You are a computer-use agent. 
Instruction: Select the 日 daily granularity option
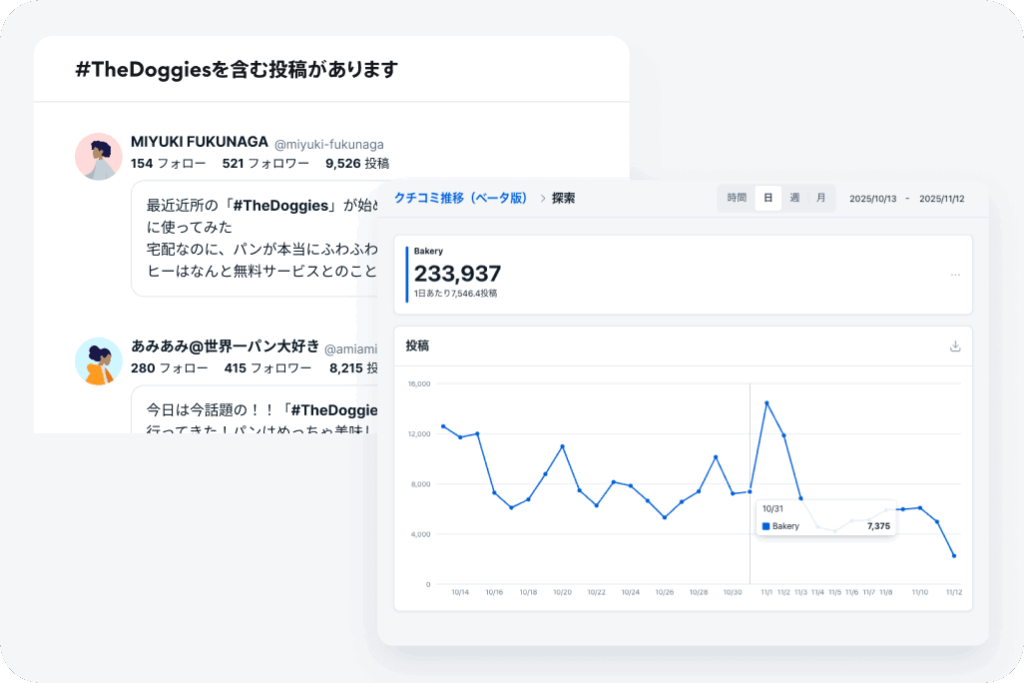tap(768, 198)
